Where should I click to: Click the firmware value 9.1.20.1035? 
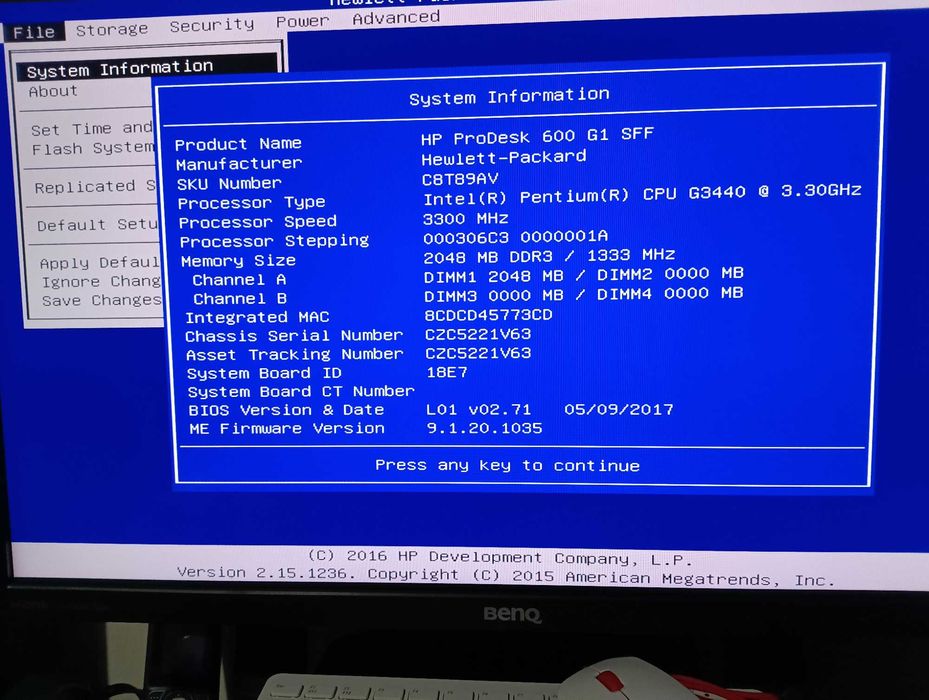[485, 428]
